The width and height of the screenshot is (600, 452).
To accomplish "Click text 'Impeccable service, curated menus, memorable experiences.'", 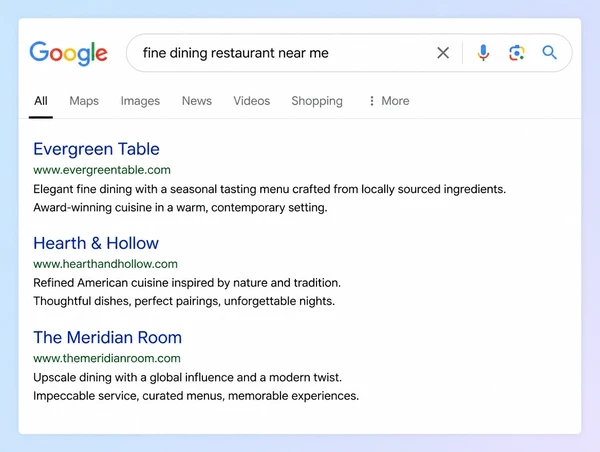I will [196, 396].
